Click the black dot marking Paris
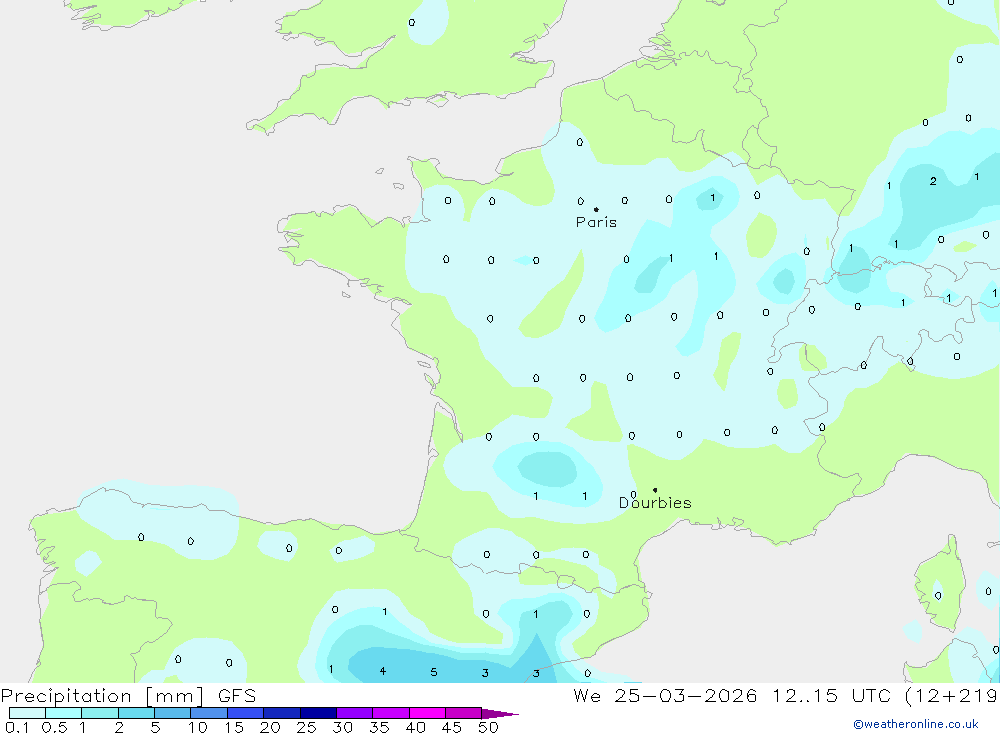The width and height of the screenshot is (1000, 733). pyautogui.click(x=596, y=209)
